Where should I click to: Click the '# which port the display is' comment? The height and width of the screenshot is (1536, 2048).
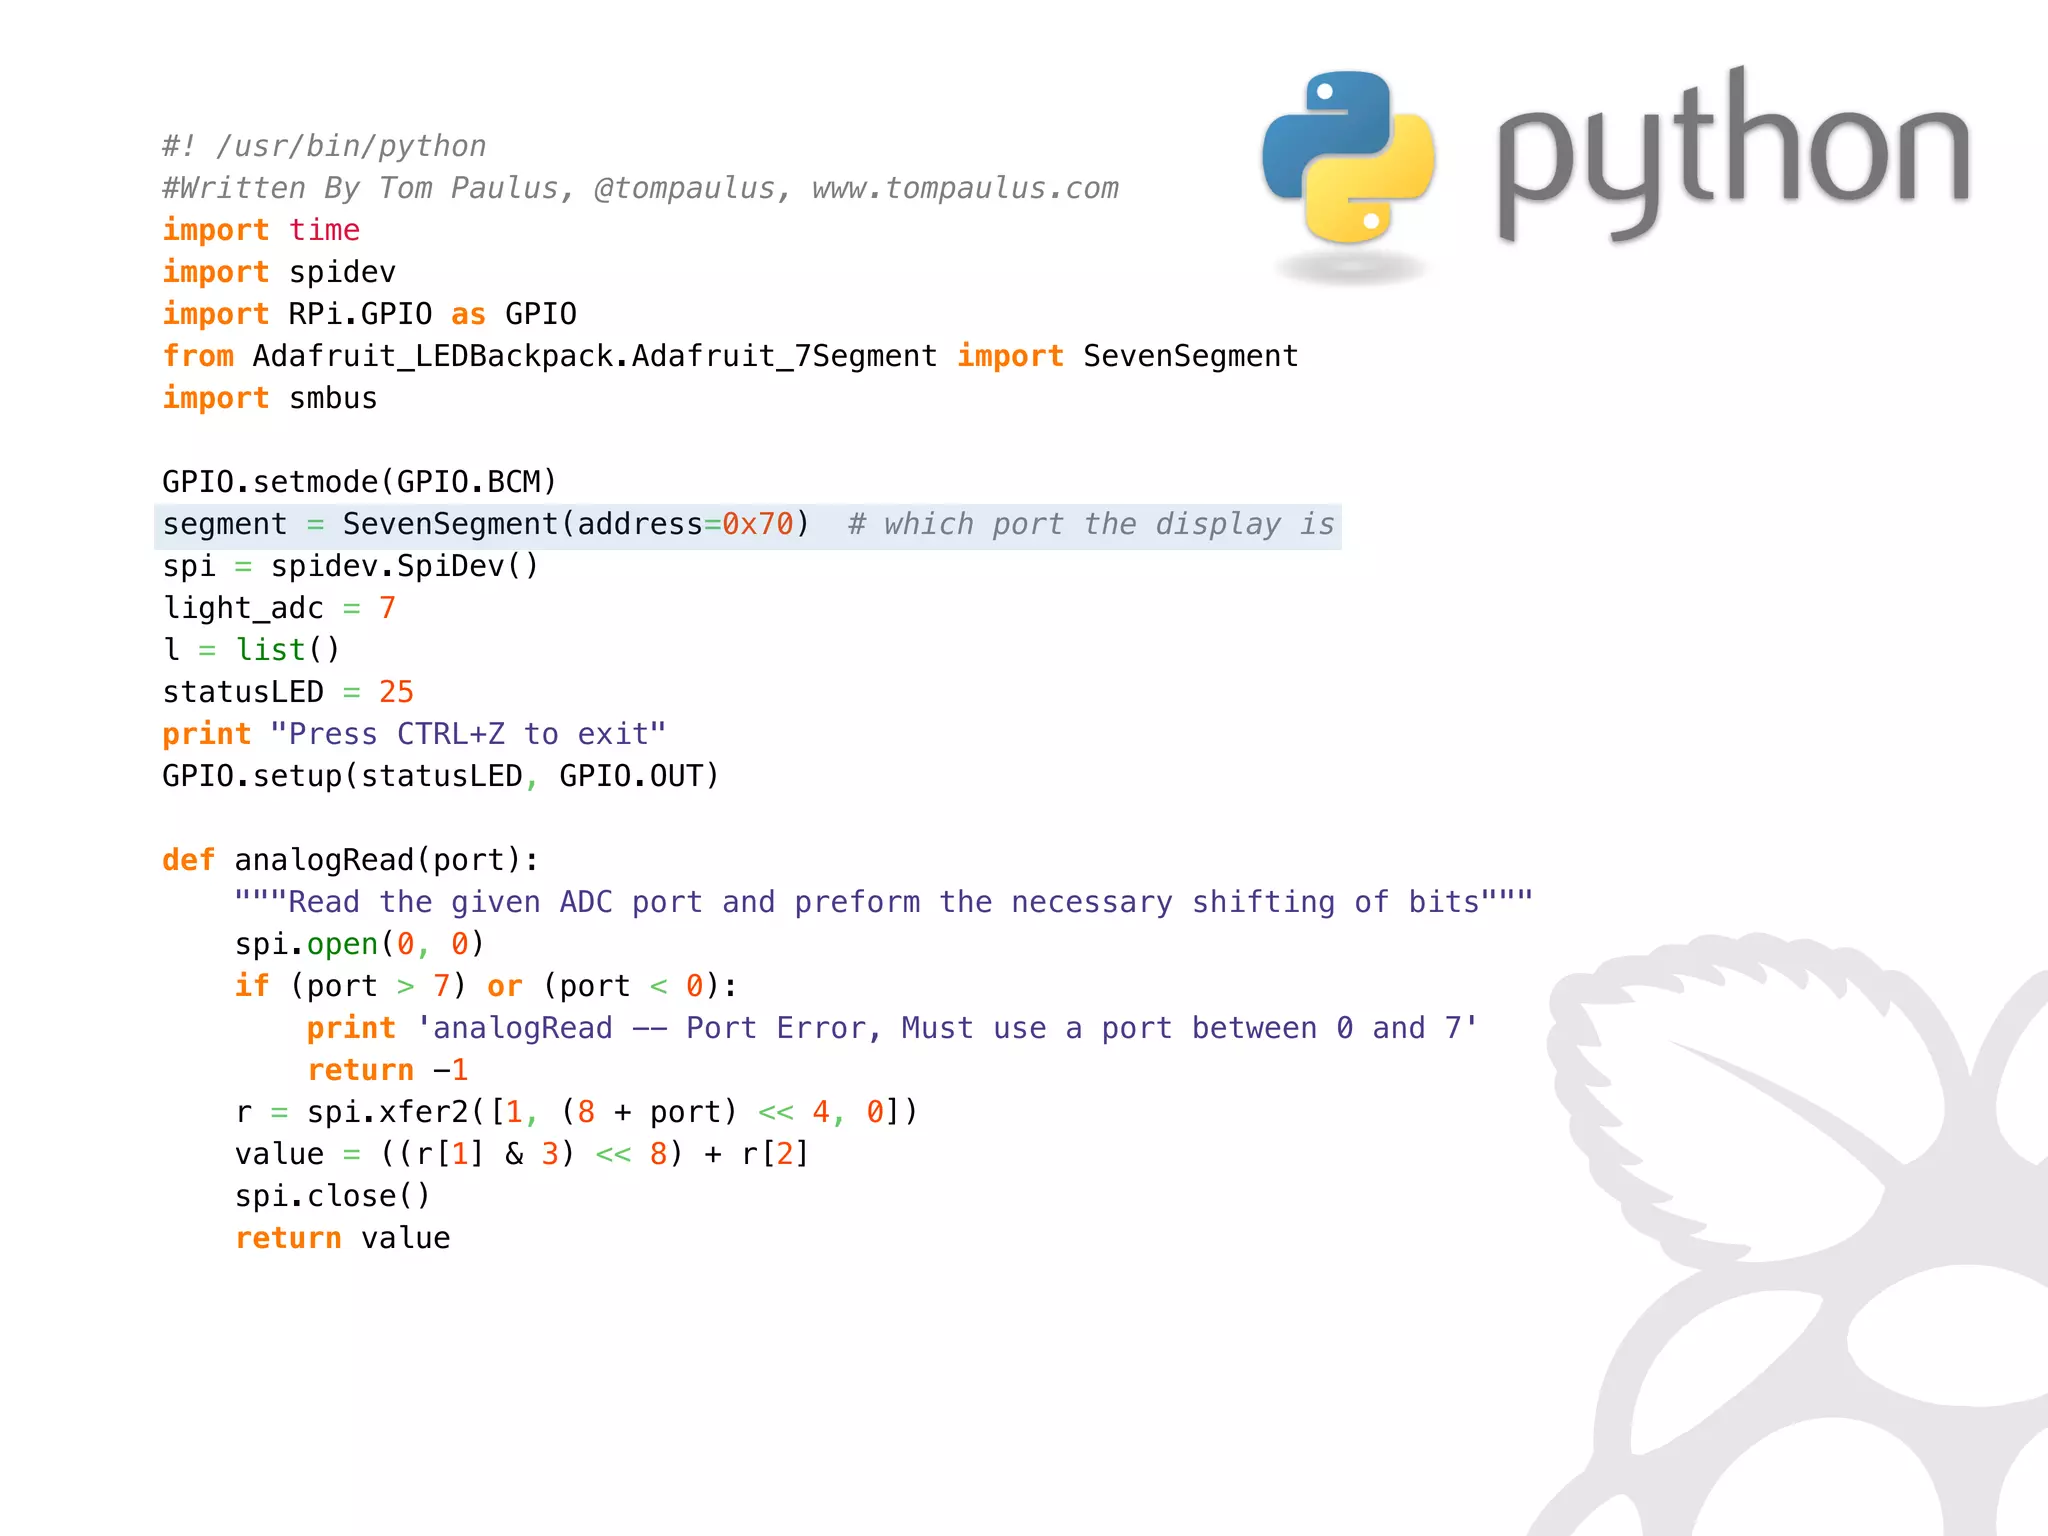coord(1091,524)
